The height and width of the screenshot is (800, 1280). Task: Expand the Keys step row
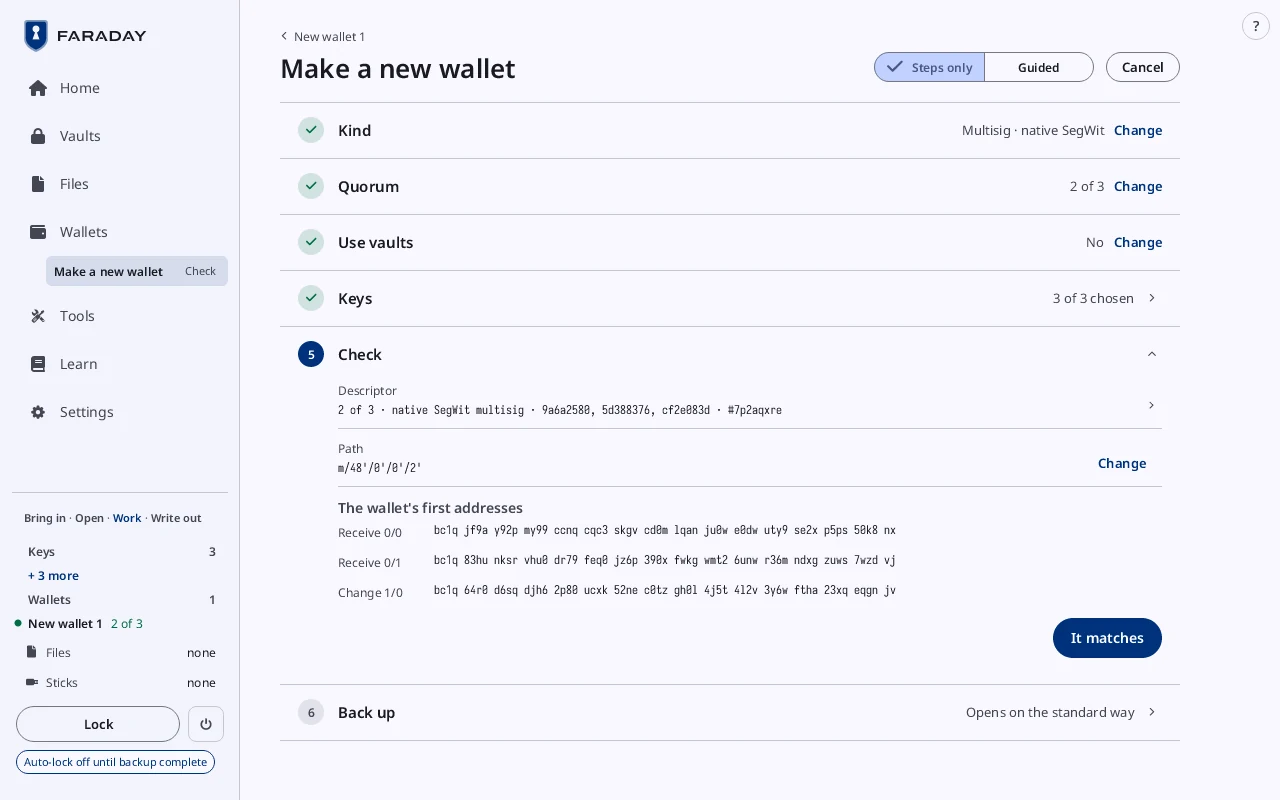coord(730,298)
